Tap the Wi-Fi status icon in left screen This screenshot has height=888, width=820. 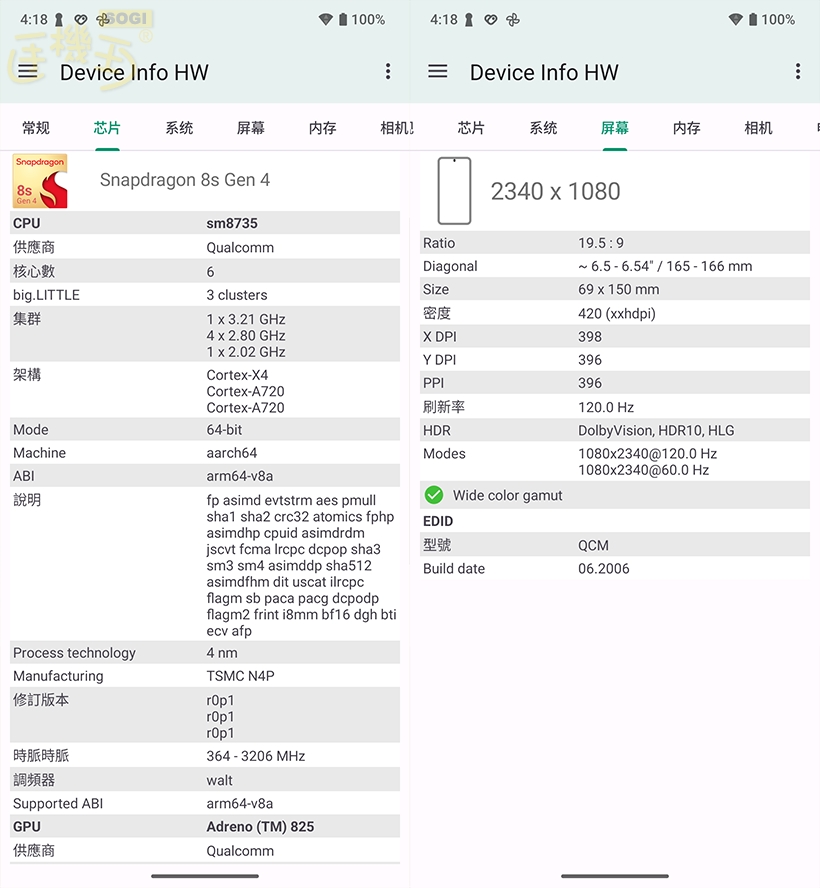pyautogui.click(x=326, y=20)
